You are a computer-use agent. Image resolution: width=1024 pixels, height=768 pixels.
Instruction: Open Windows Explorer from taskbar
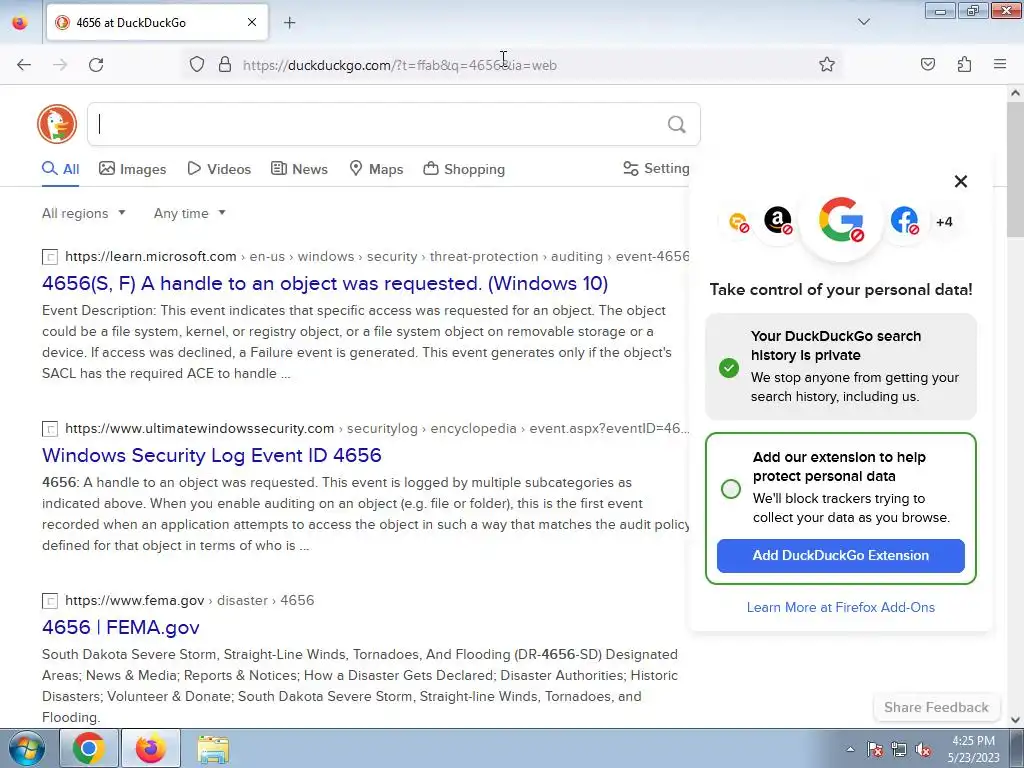click(x=213, y=748)
